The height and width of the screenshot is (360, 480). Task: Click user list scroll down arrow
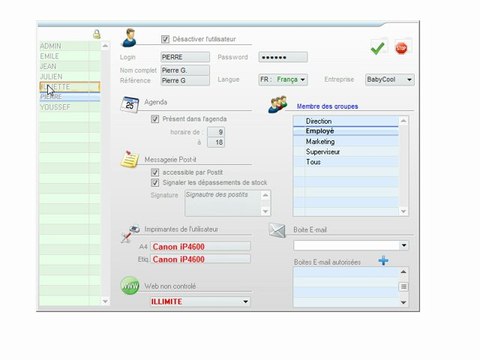click(x=105, y=301)
